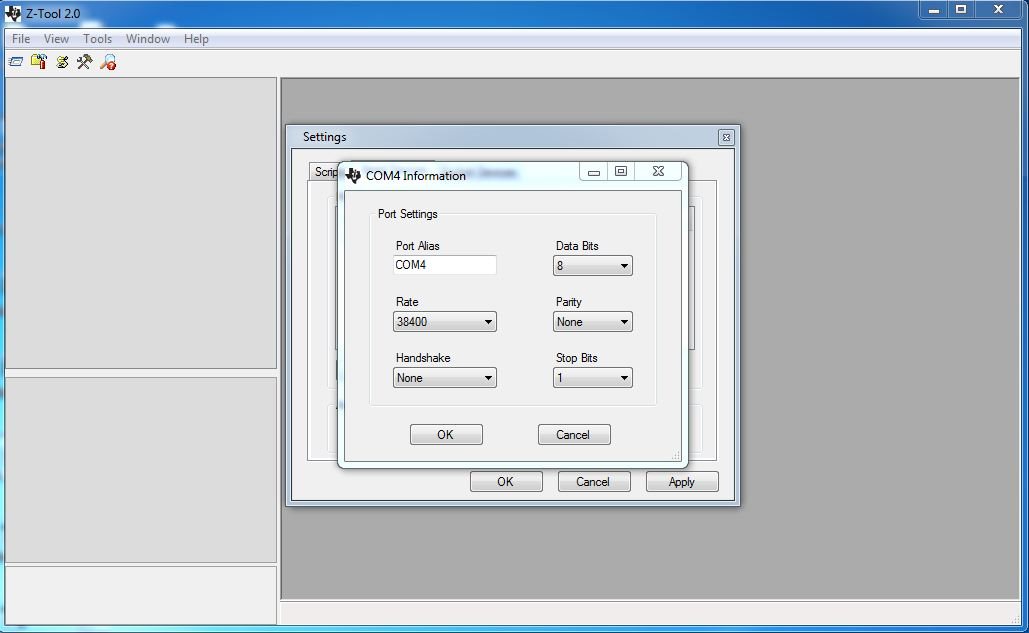Close the Settings window
Image resolution: width=1029 pixels, height=633 pixels.
coord(726,137)
